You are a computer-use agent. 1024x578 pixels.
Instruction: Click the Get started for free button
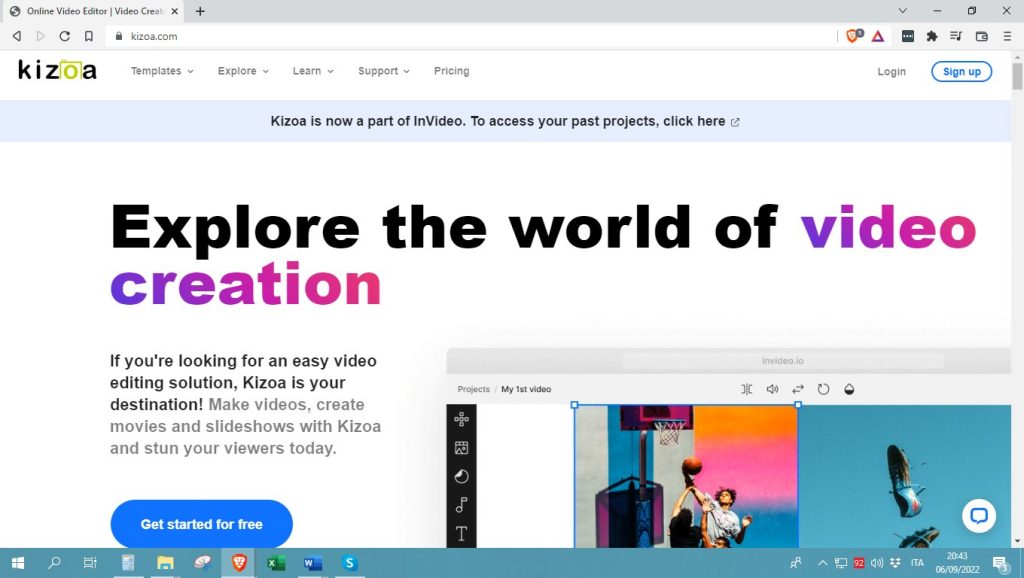[200, 523]
